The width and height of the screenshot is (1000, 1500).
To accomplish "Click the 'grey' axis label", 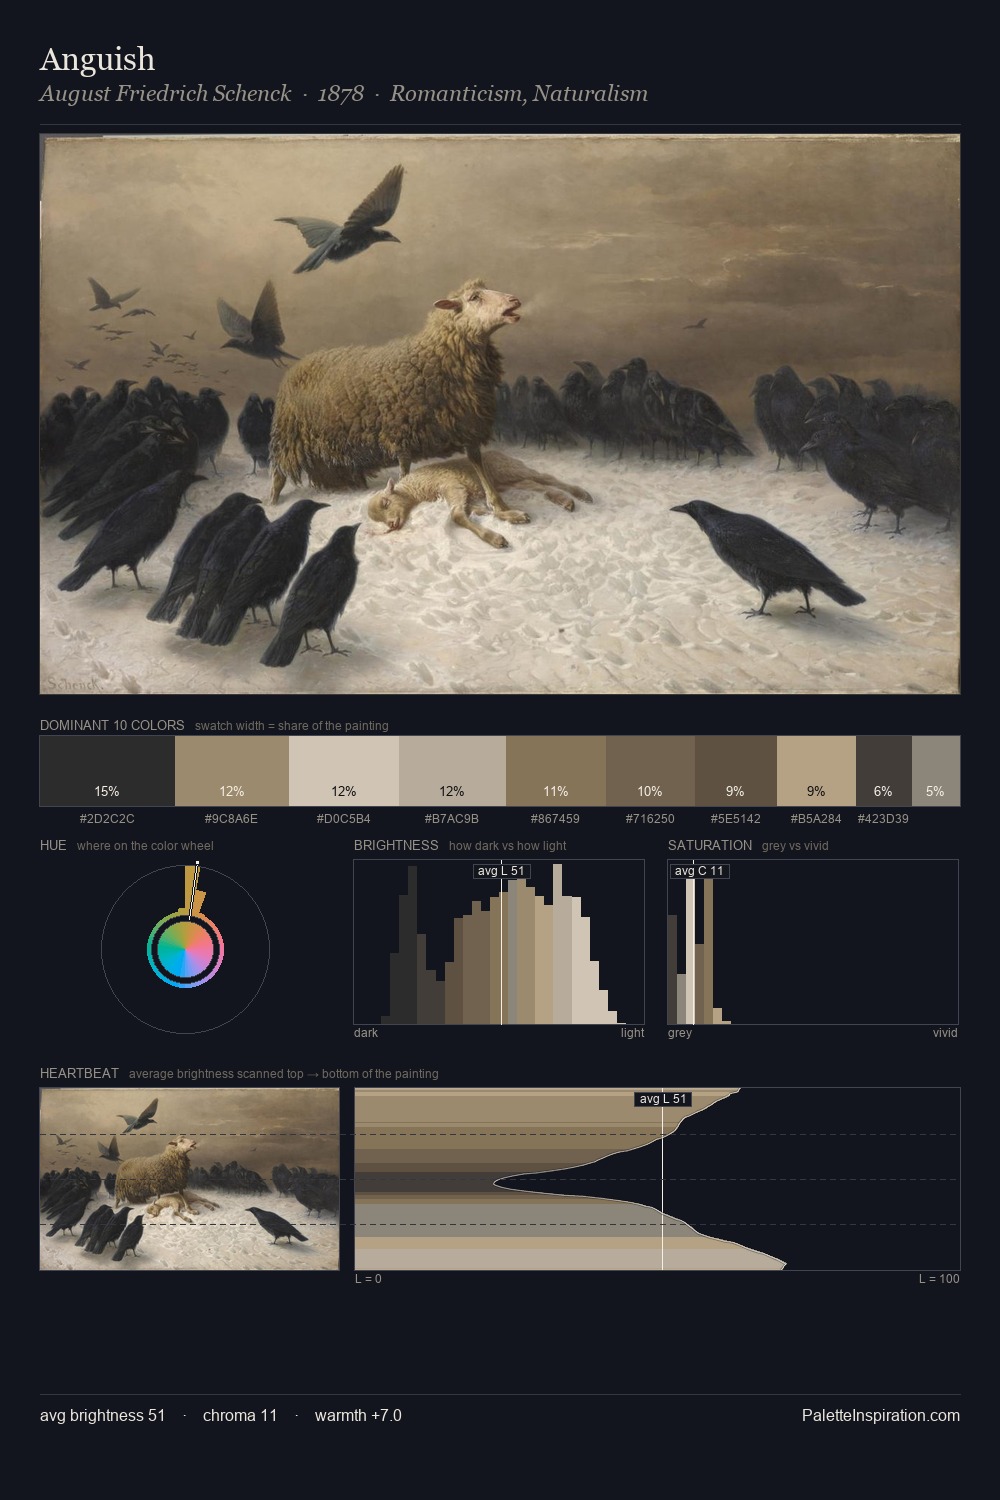I will pos(680,1033).
